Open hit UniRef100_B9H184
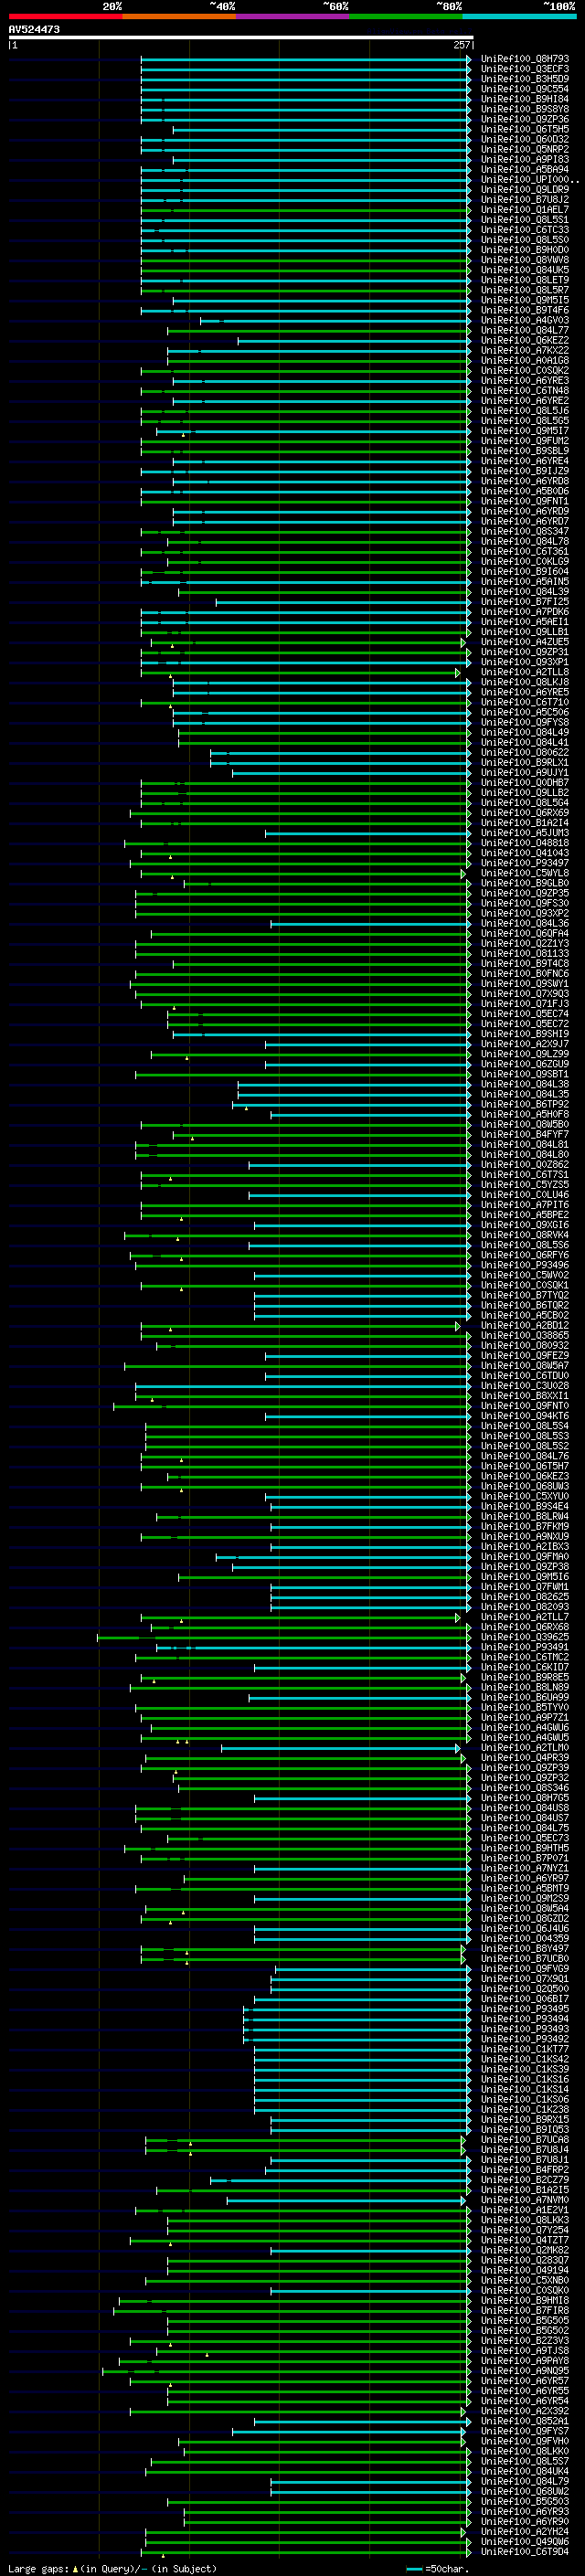585x2576 pixels. (x=525, y=99)
